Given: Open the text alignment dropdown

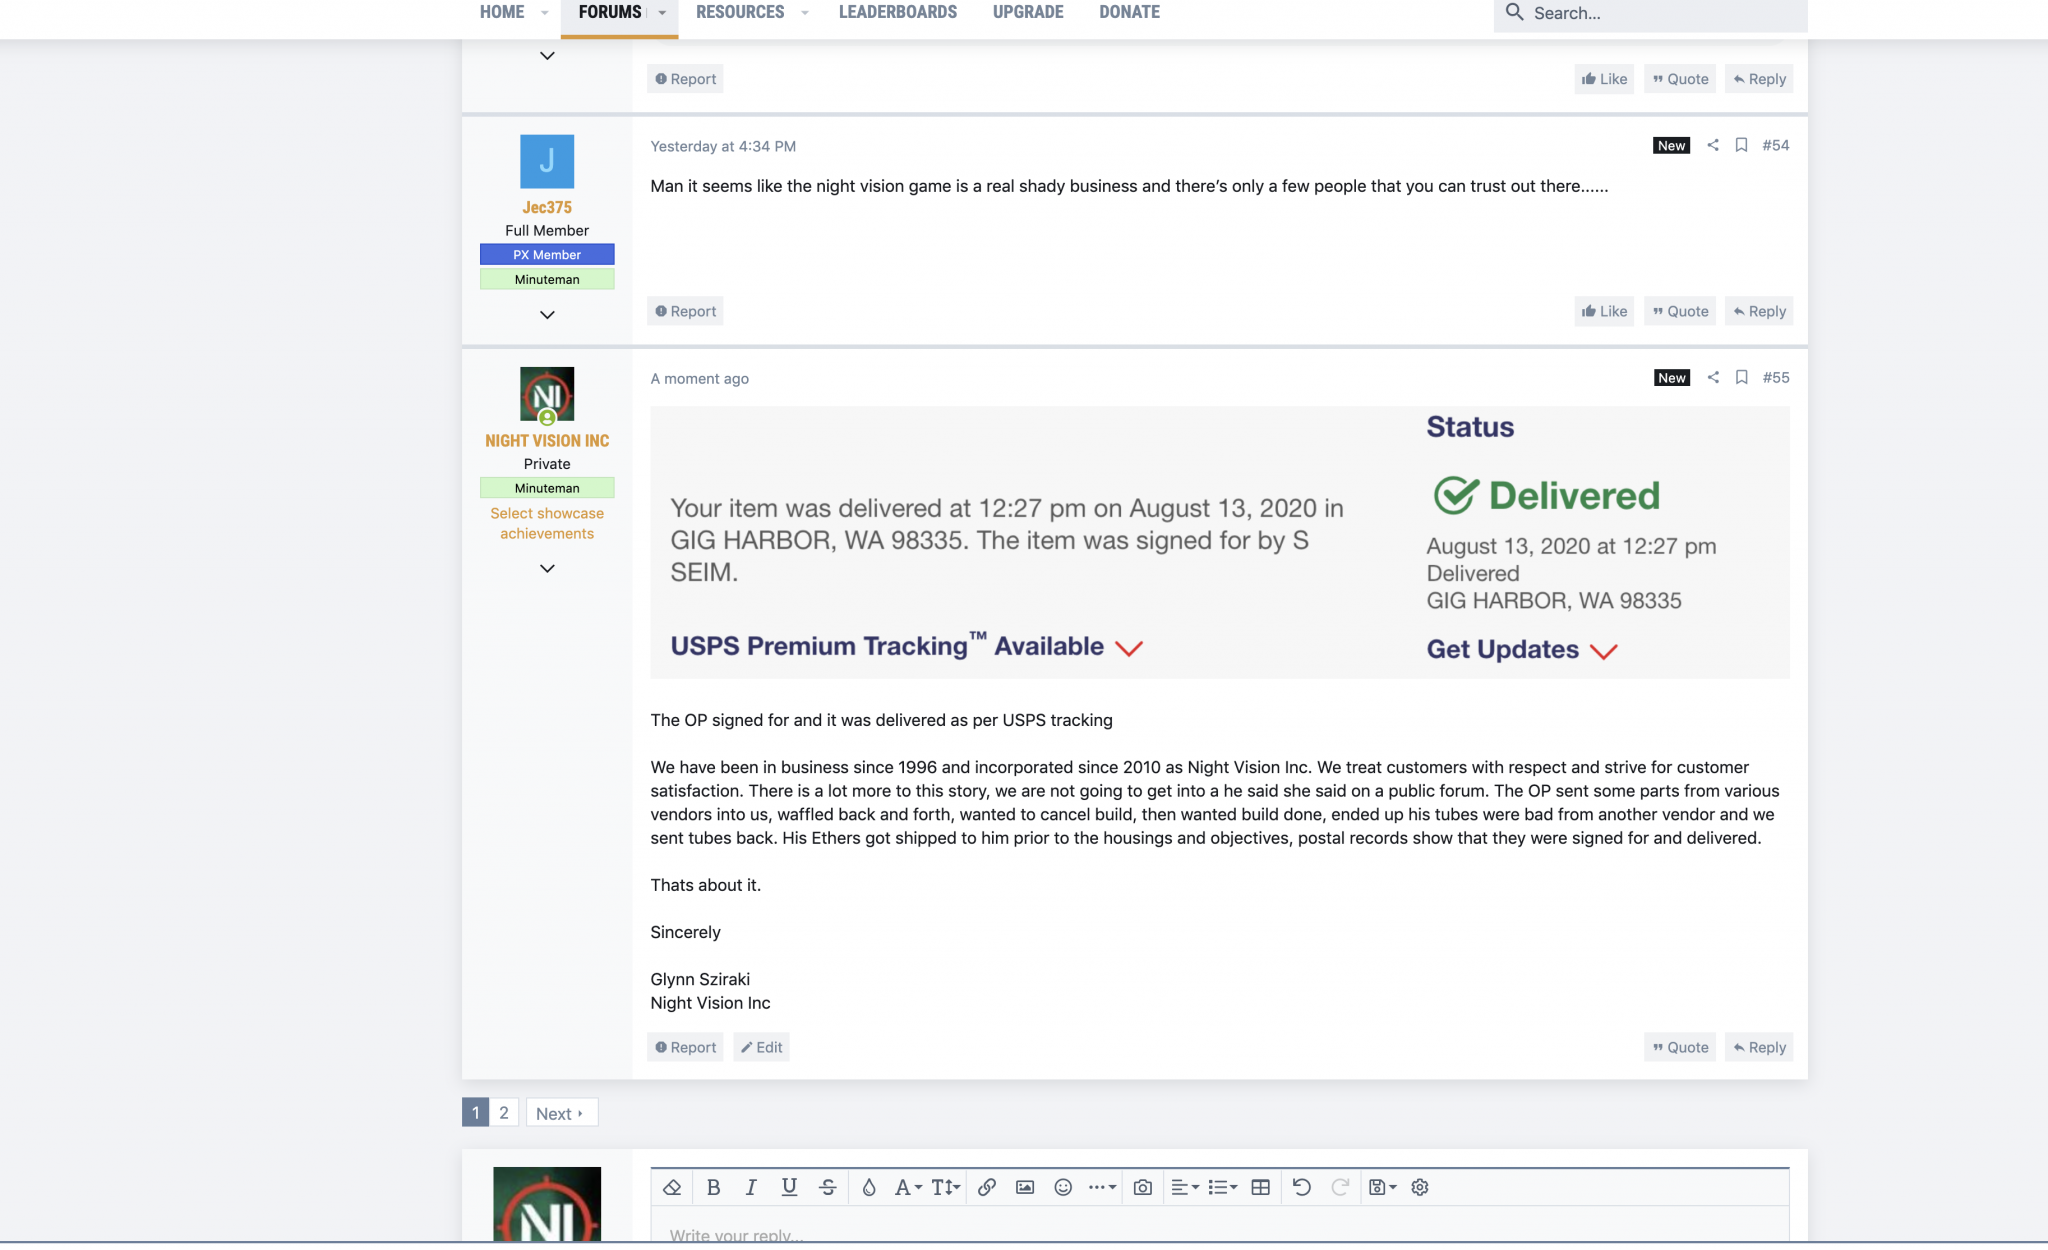Looking at the screenshot, I should (1184, 1187).
